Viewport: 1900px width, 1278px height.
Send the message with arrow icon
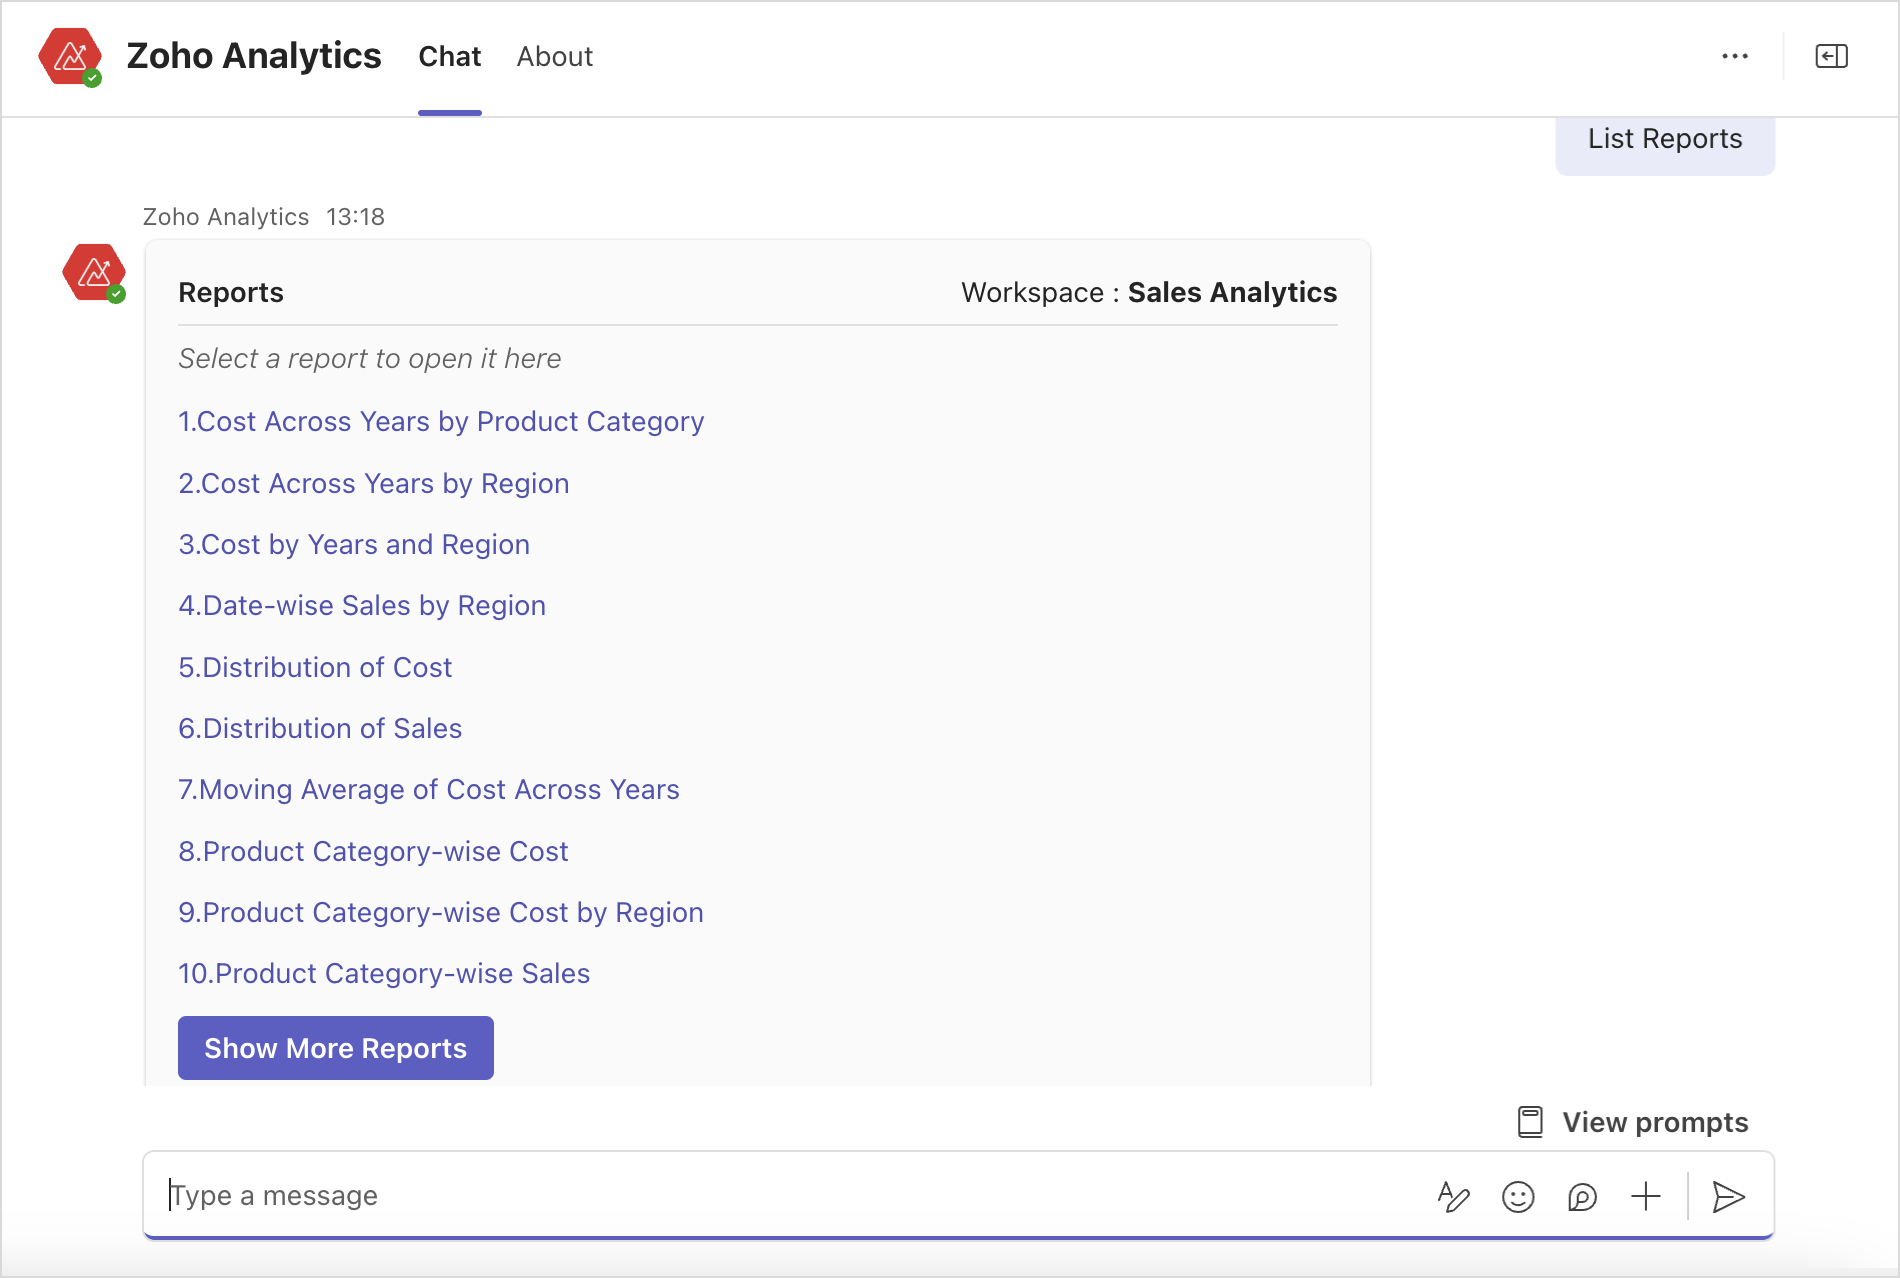tap(1728, 1196)
